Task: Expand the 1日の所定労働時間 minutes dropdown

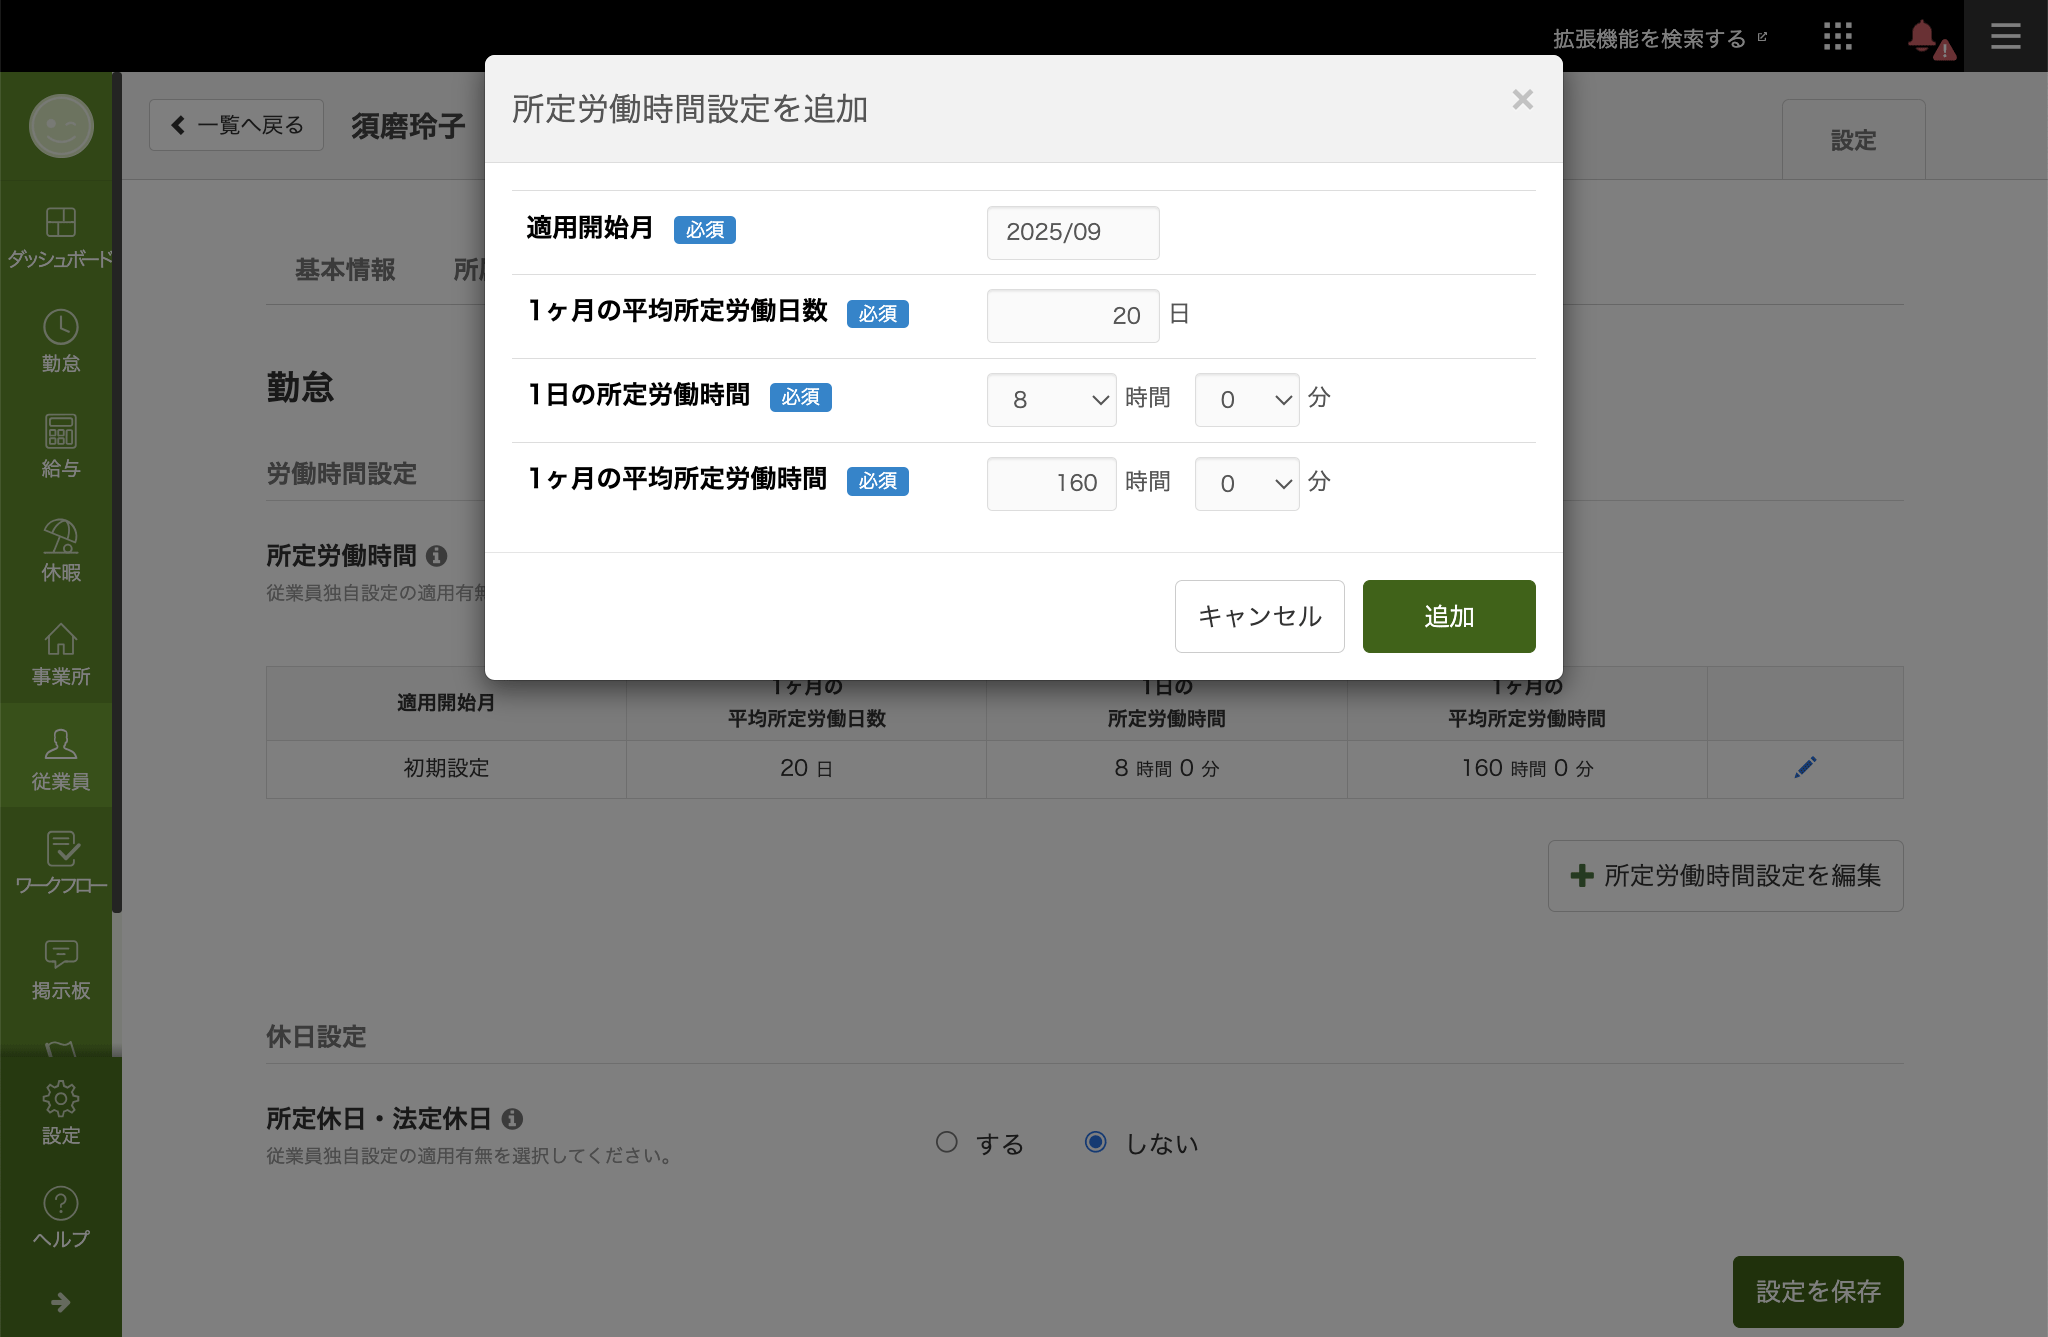Action: click(1247, 400)
